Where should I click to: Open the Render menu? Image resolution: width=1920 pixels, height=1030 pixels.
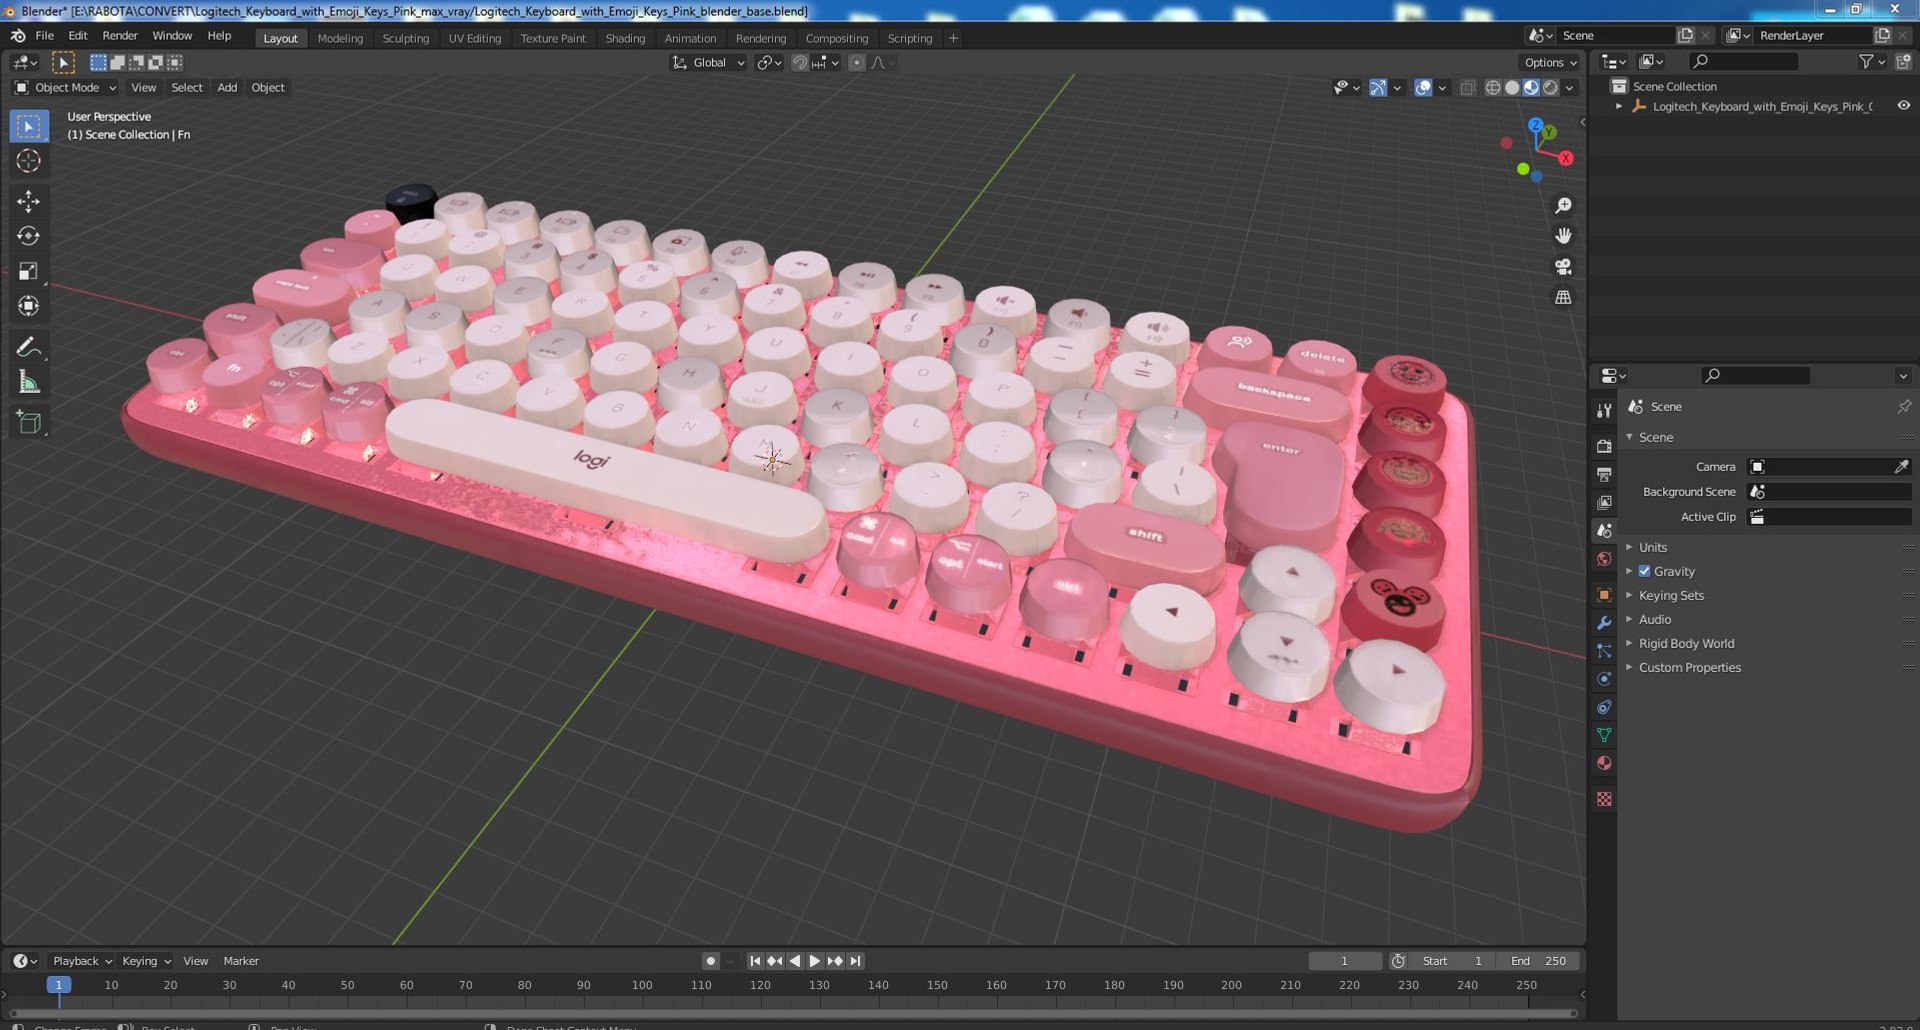(120, 36)
